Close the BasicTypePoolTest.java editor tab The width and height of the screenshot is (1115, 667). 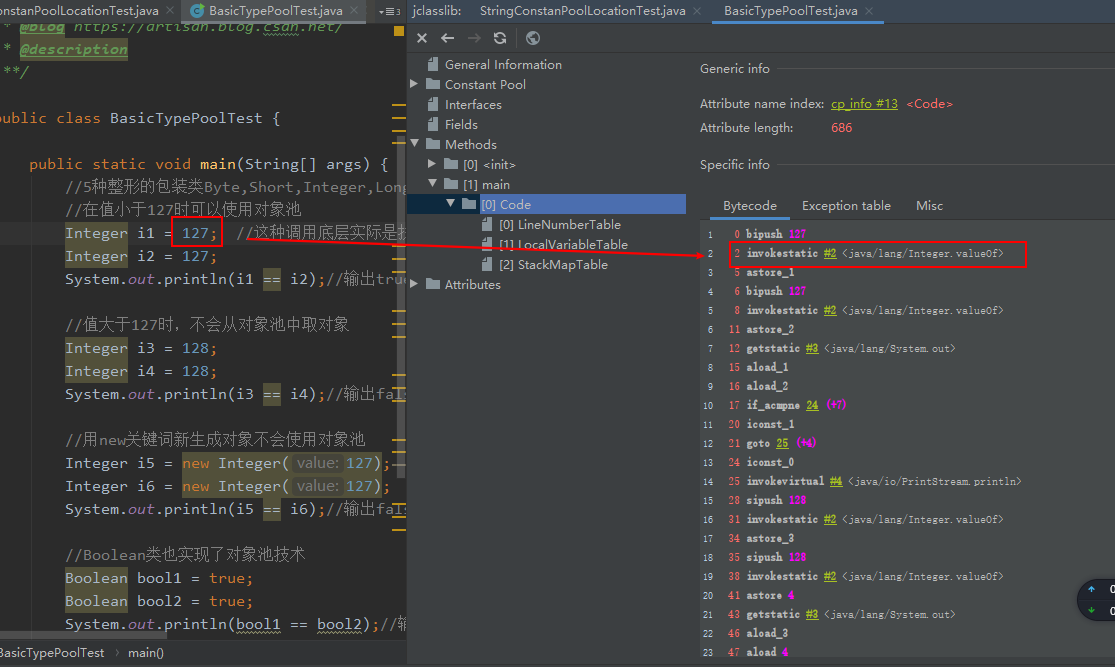click(354, 11)
